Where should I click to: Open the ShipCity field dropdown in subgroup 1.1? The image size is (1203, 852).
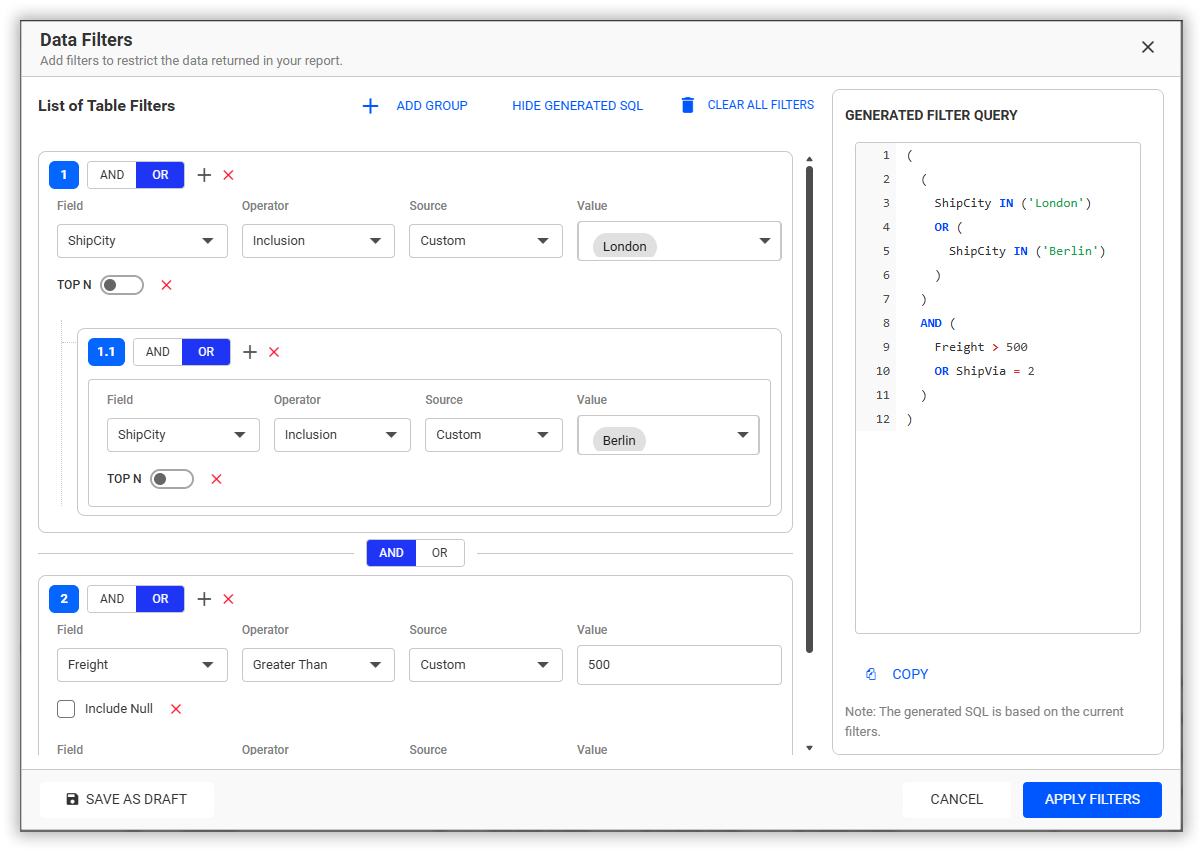tap(183, 435)
